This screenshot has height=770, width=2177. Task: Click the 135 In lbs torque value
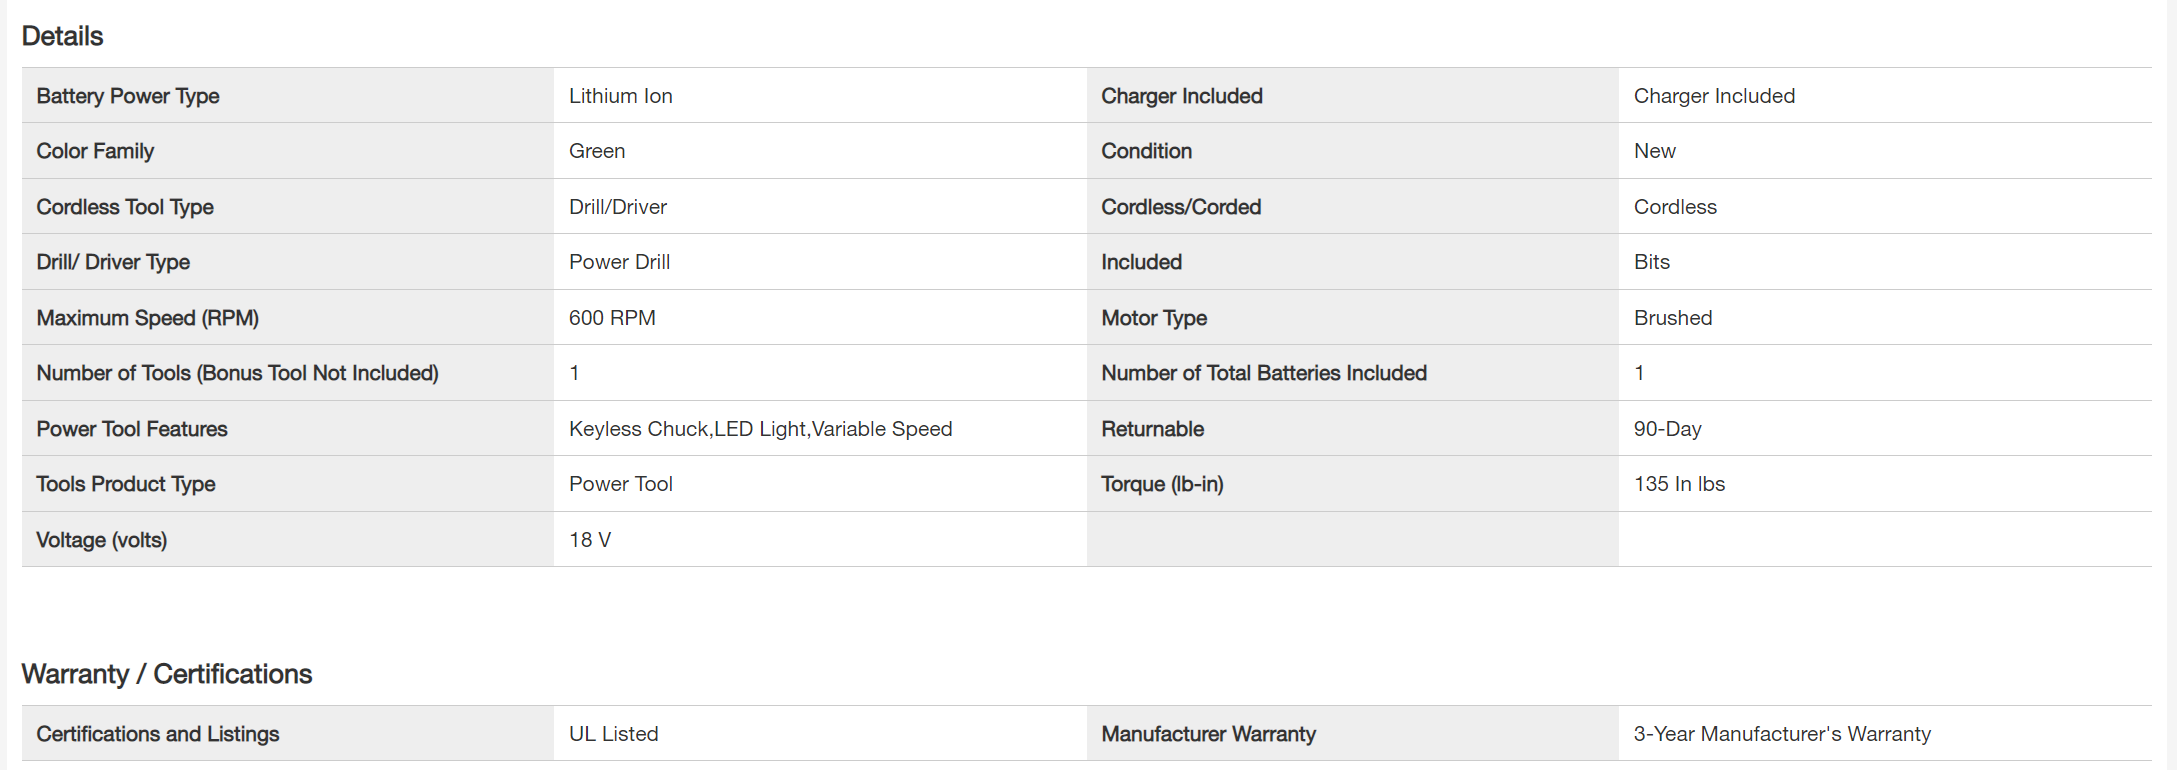point(1679,484)
